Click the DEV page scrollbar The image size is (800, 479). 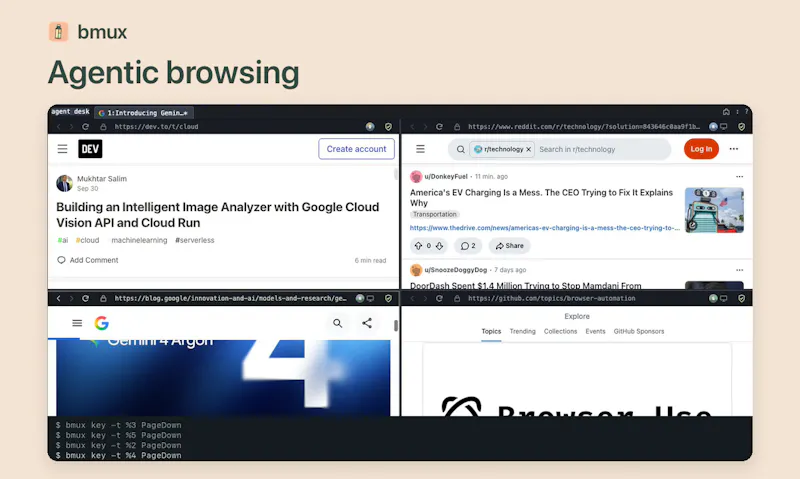pos(396,174)
